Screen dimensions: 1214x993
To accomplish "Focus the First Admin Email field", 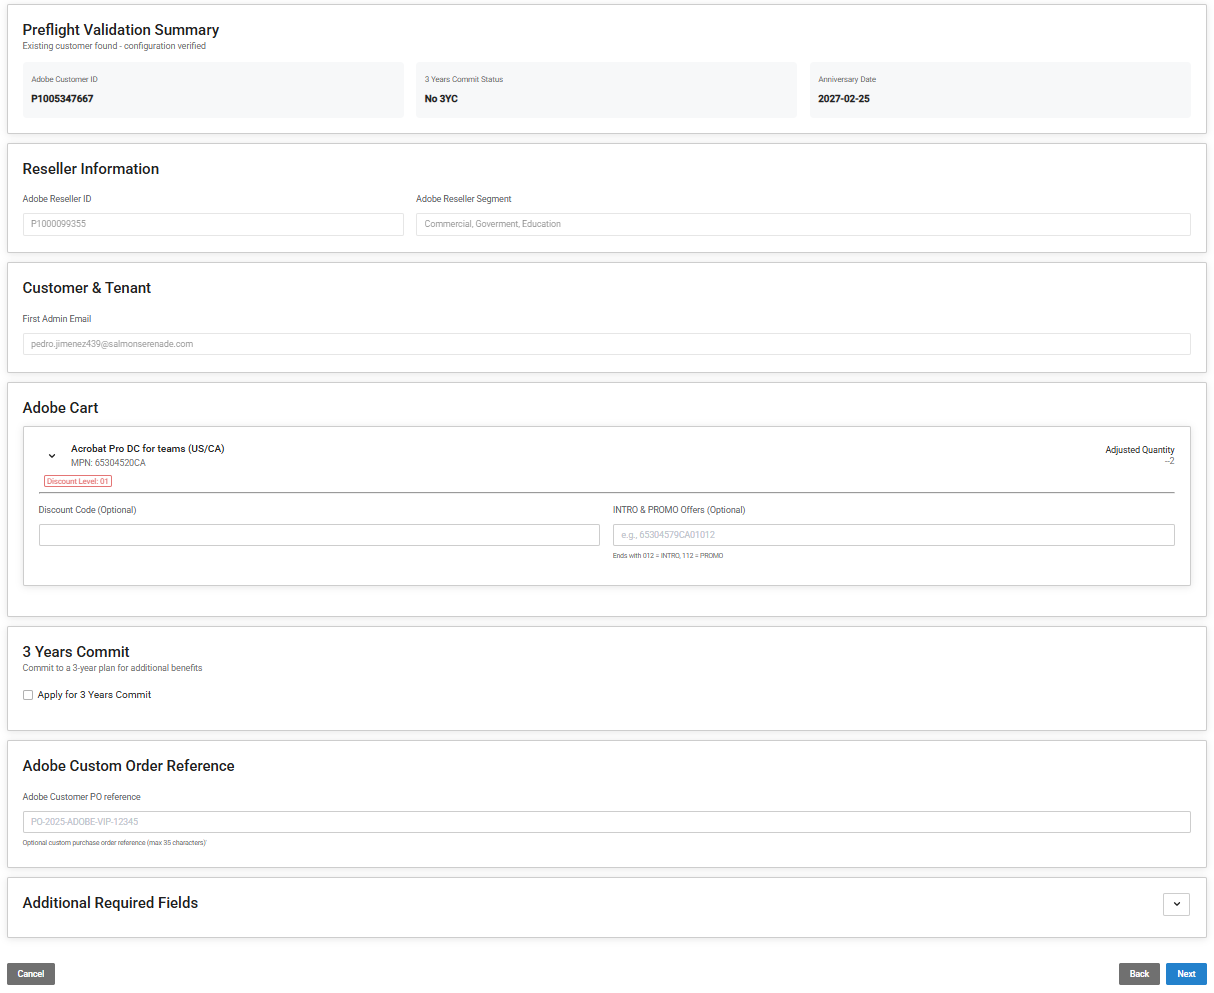I will [x=606, y=344].
